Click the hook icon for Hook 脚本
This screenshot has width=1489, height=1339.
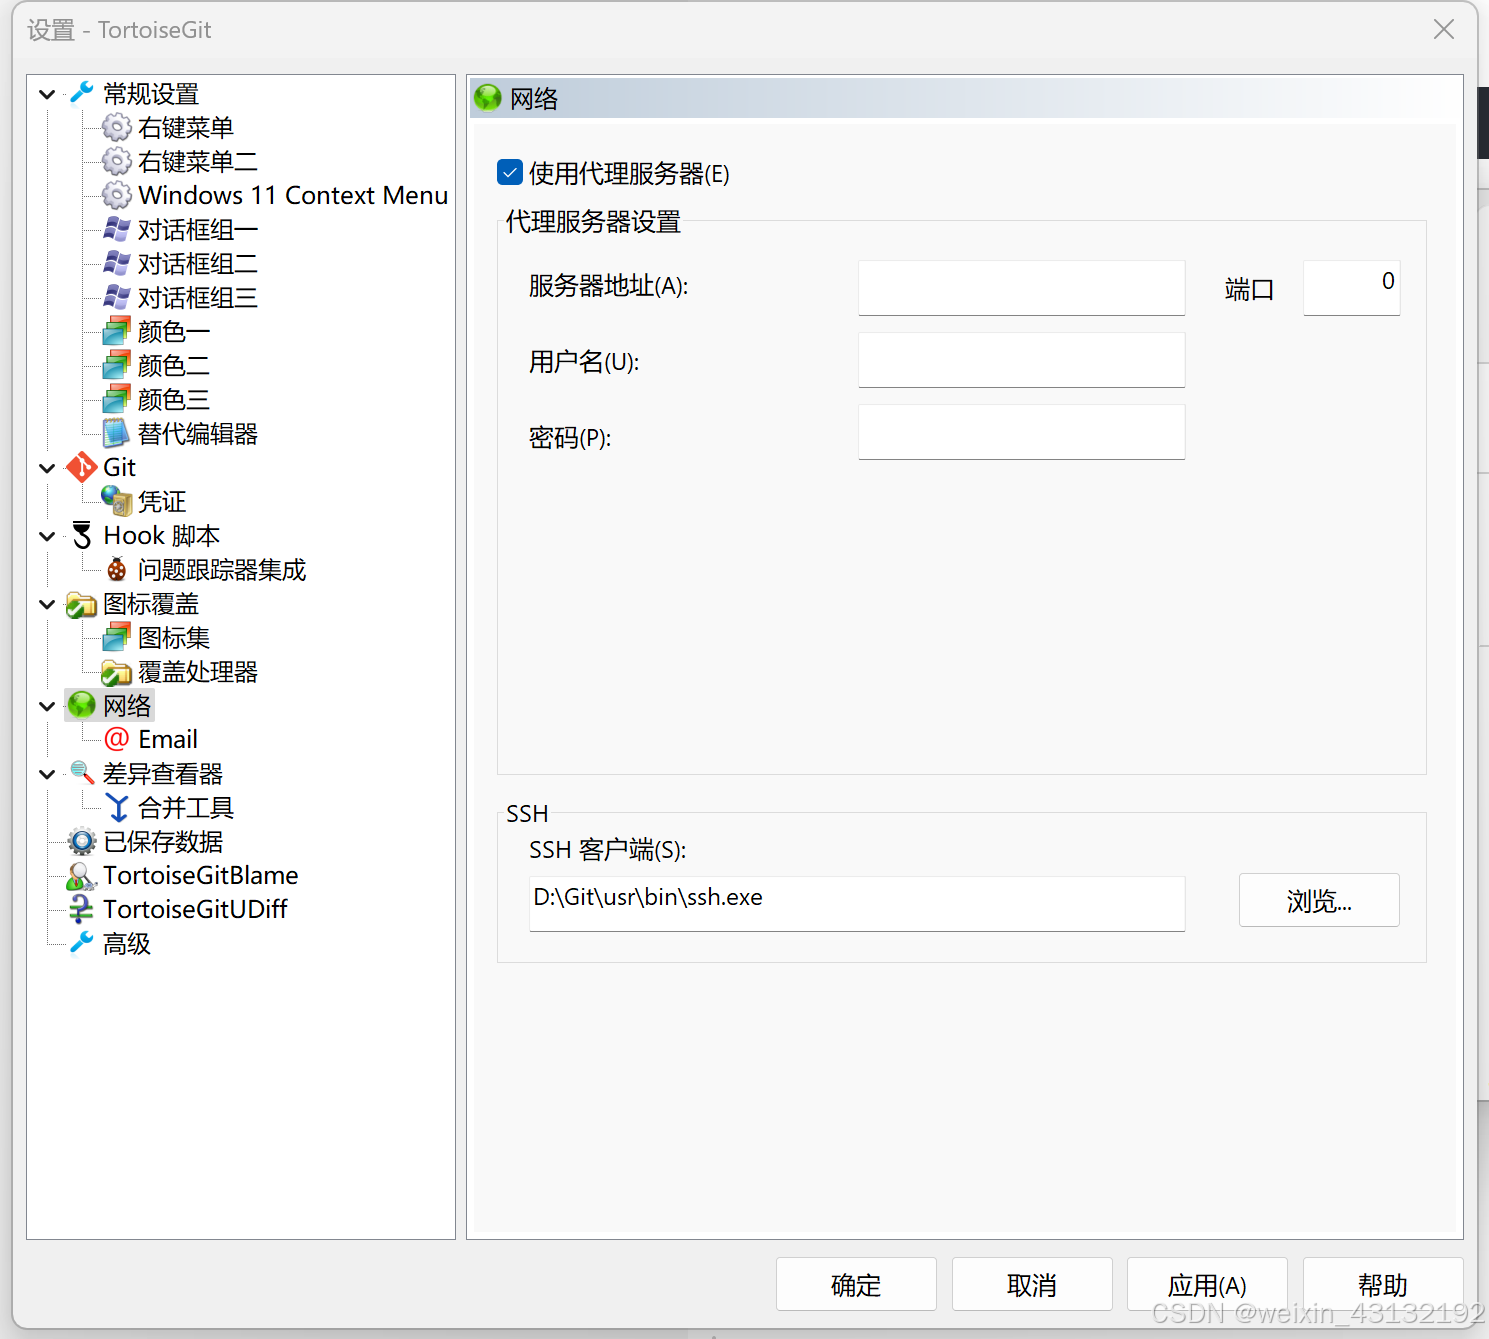(x=81, y=535)
